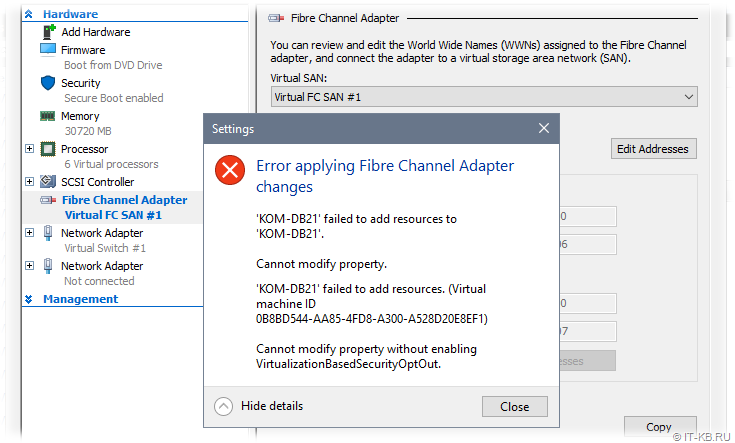
Task: Expand the Processor tree node
Action: tap(29, 149)
